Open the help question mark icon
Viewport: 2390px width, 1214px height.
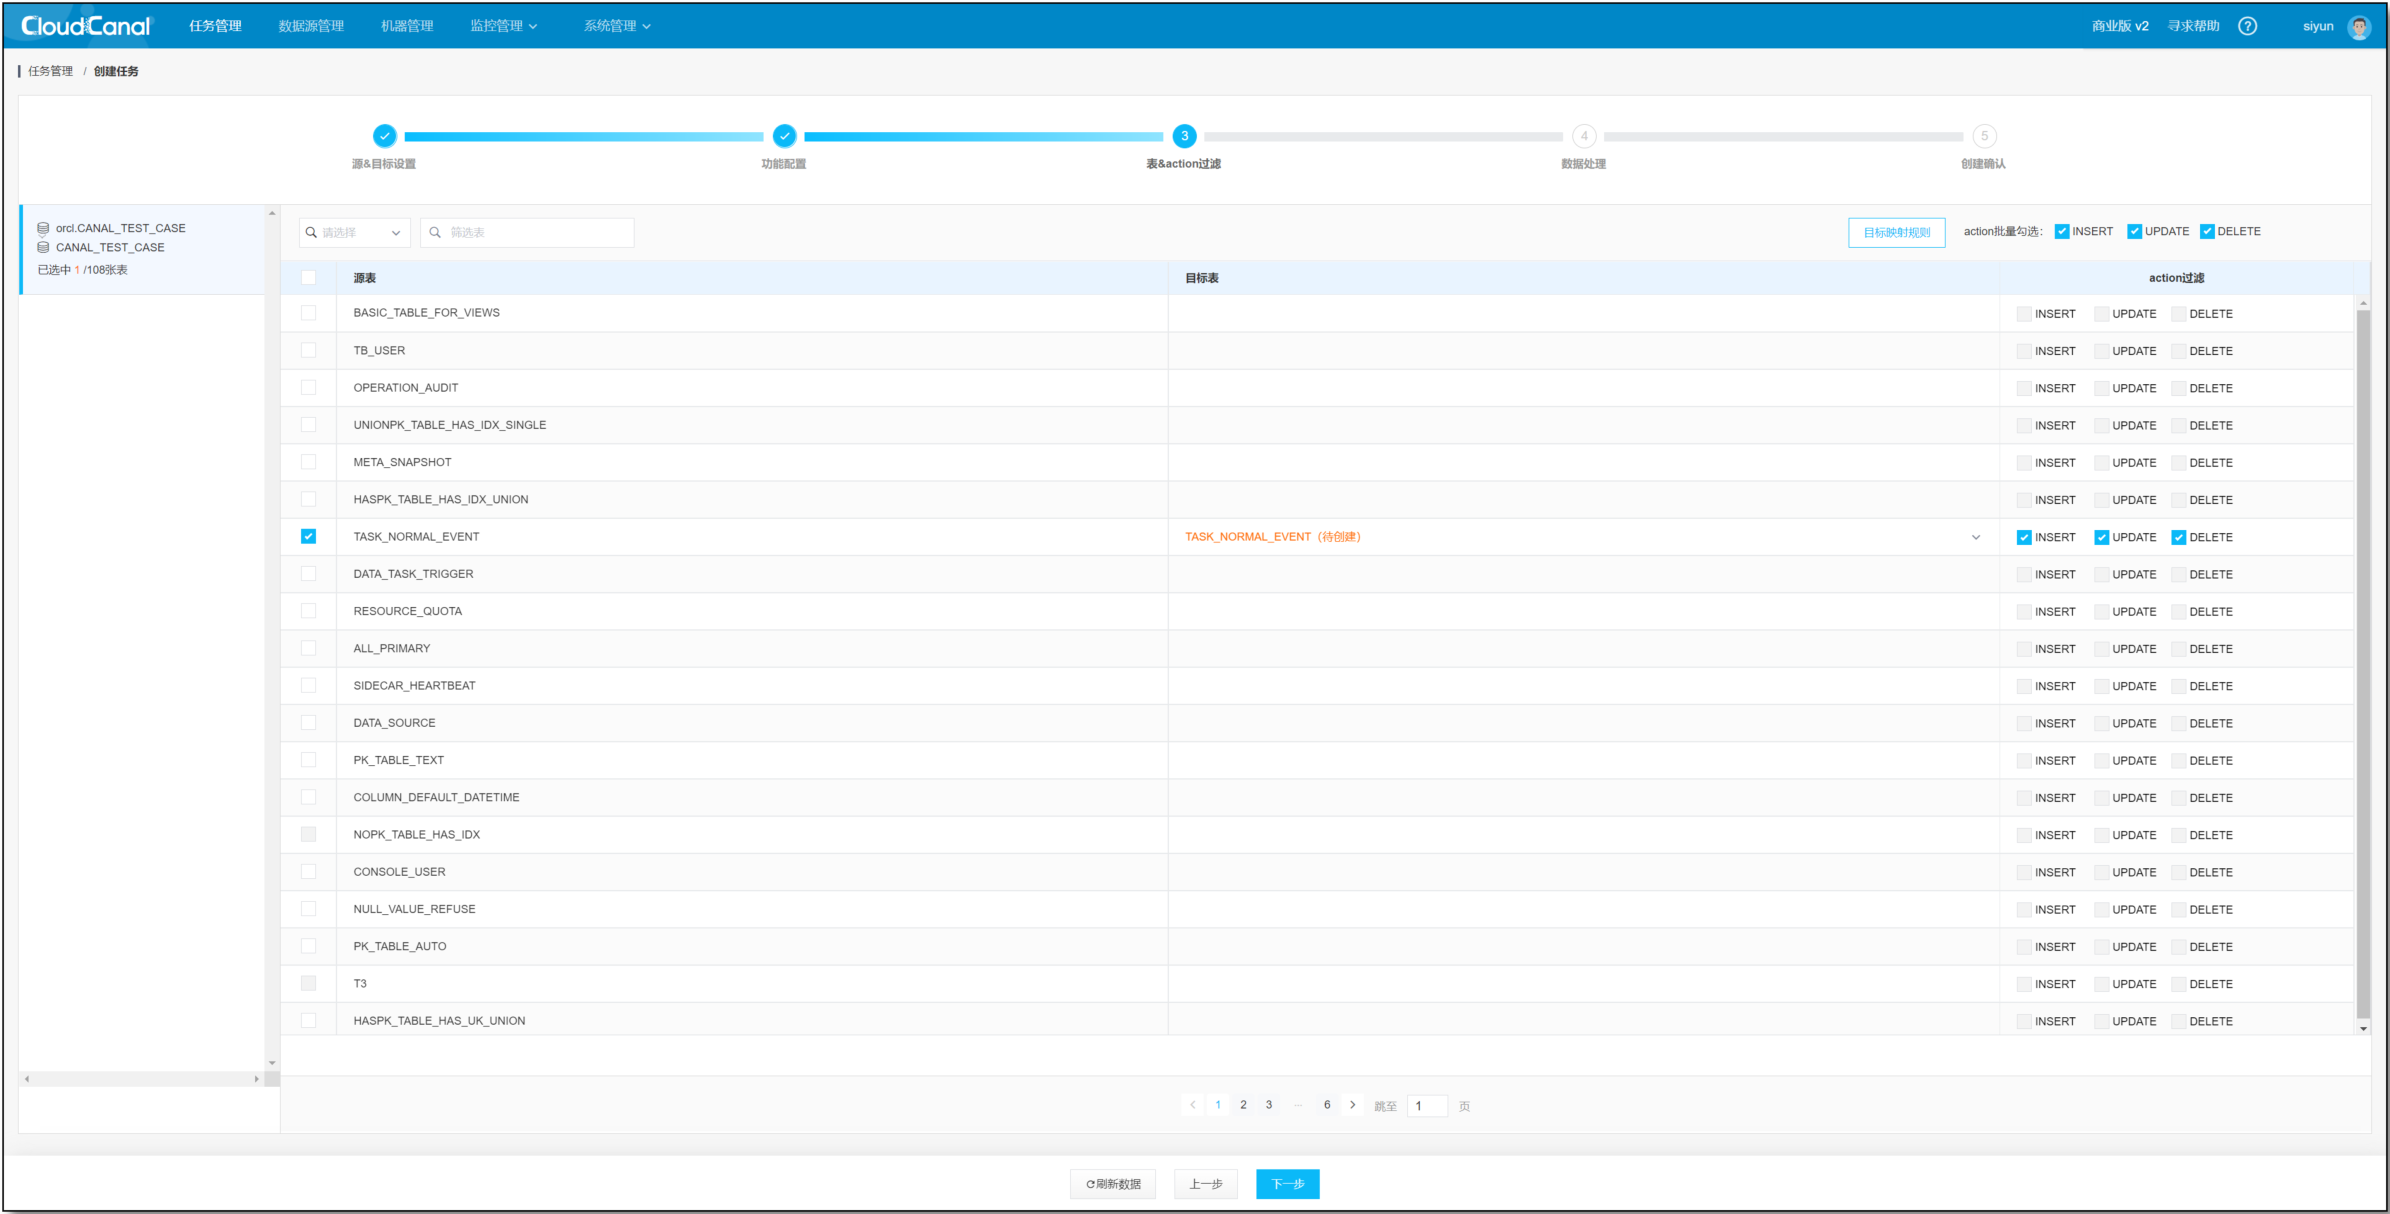2247,26
